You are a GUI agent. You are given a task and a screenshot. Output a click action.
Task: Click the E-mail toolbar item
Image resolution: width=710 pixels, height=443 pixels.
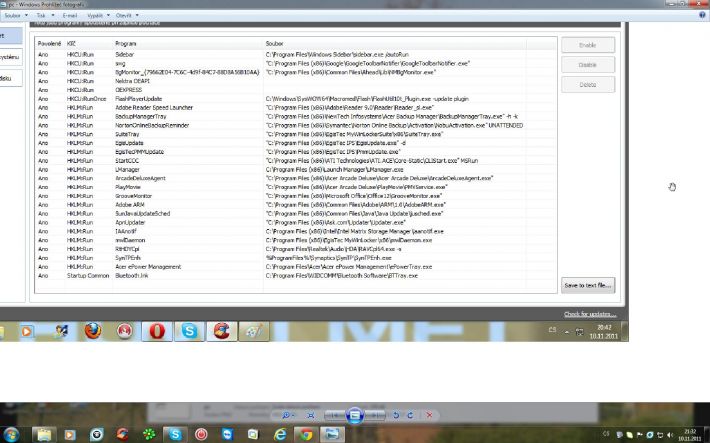[70, 15]
